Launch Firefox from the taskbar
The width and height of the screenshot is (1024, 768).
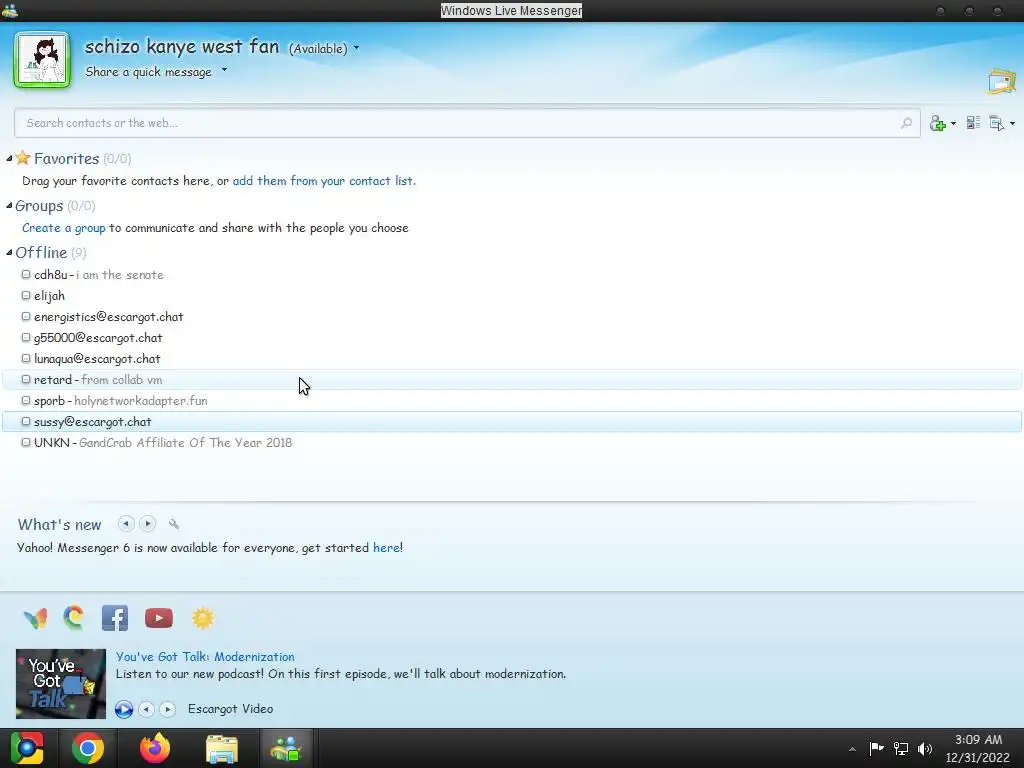pos(155,748)
